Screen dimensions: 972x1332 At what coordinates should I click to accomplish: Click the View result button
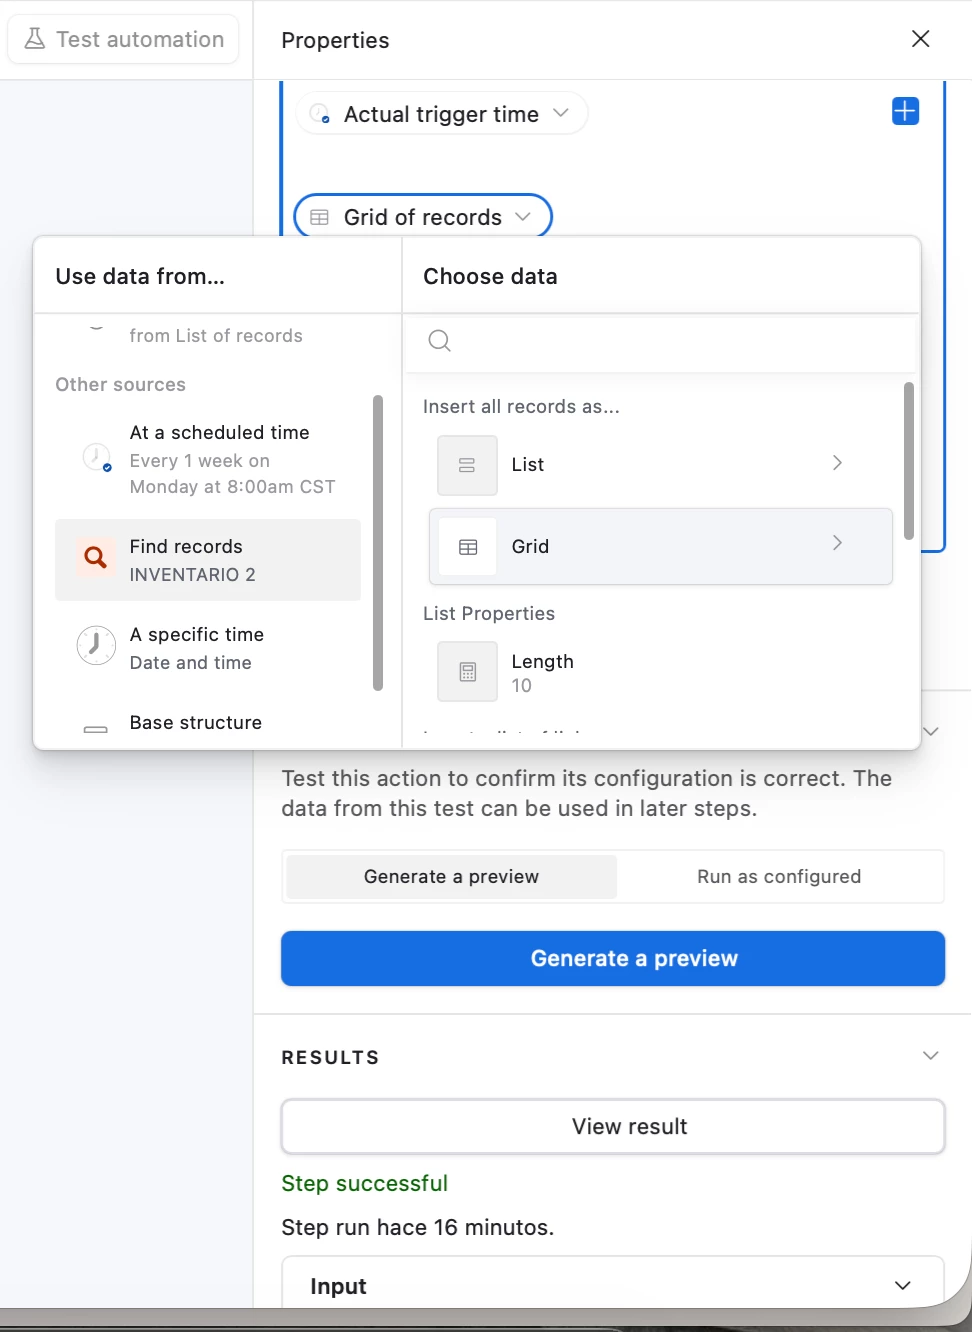(613, 1127)
